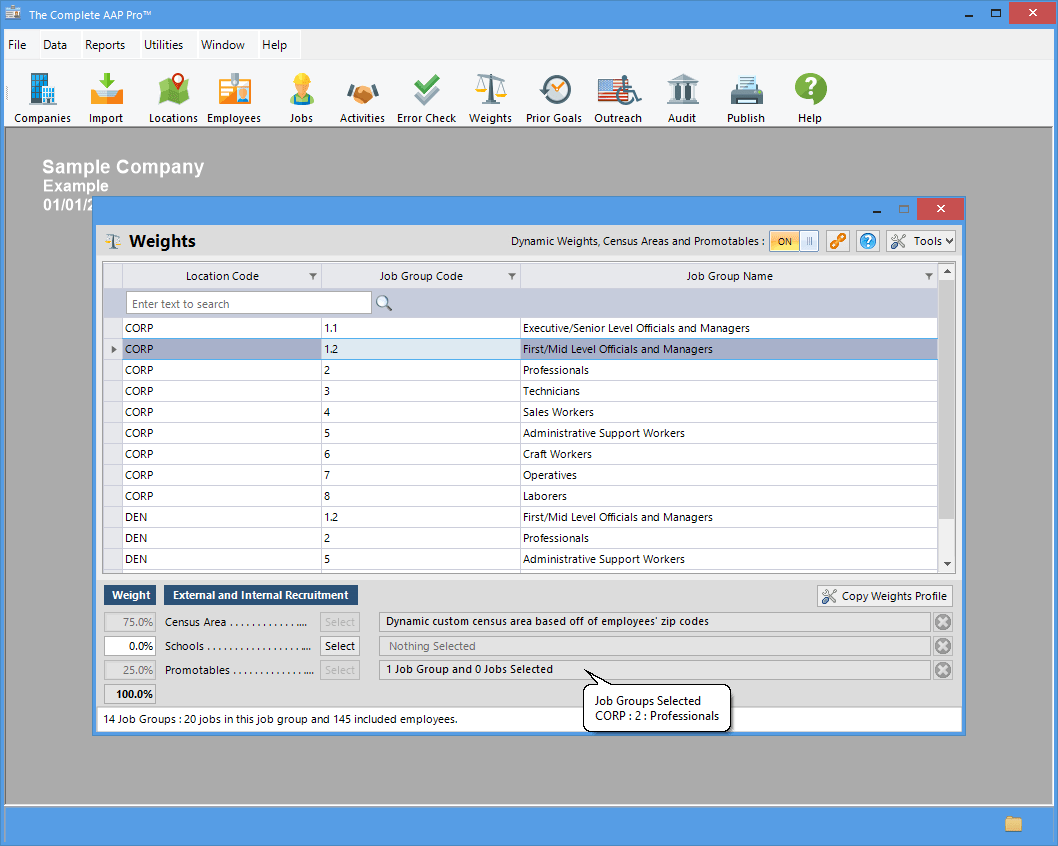Open the File menu
This screenshot has width=1058, height=846.
18,45
